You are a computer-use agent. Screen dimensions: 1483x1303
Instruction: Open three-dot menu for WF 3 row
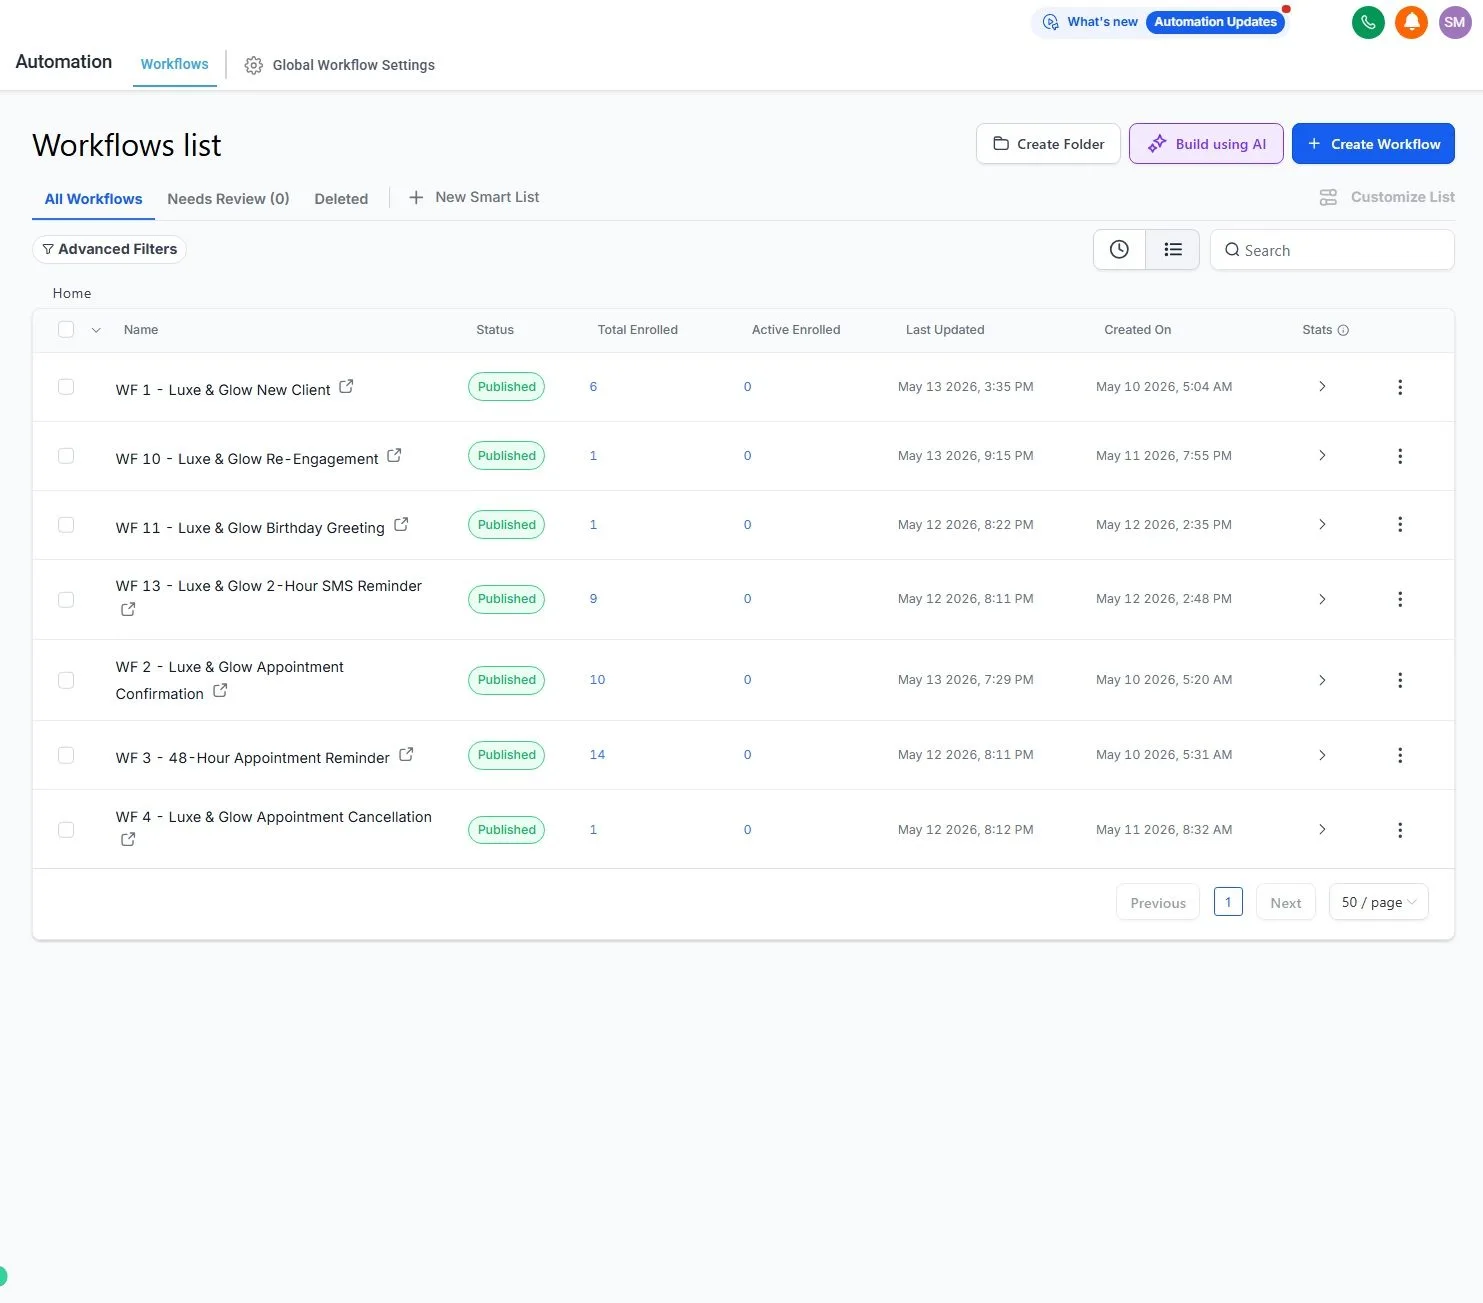point(1400,755)
